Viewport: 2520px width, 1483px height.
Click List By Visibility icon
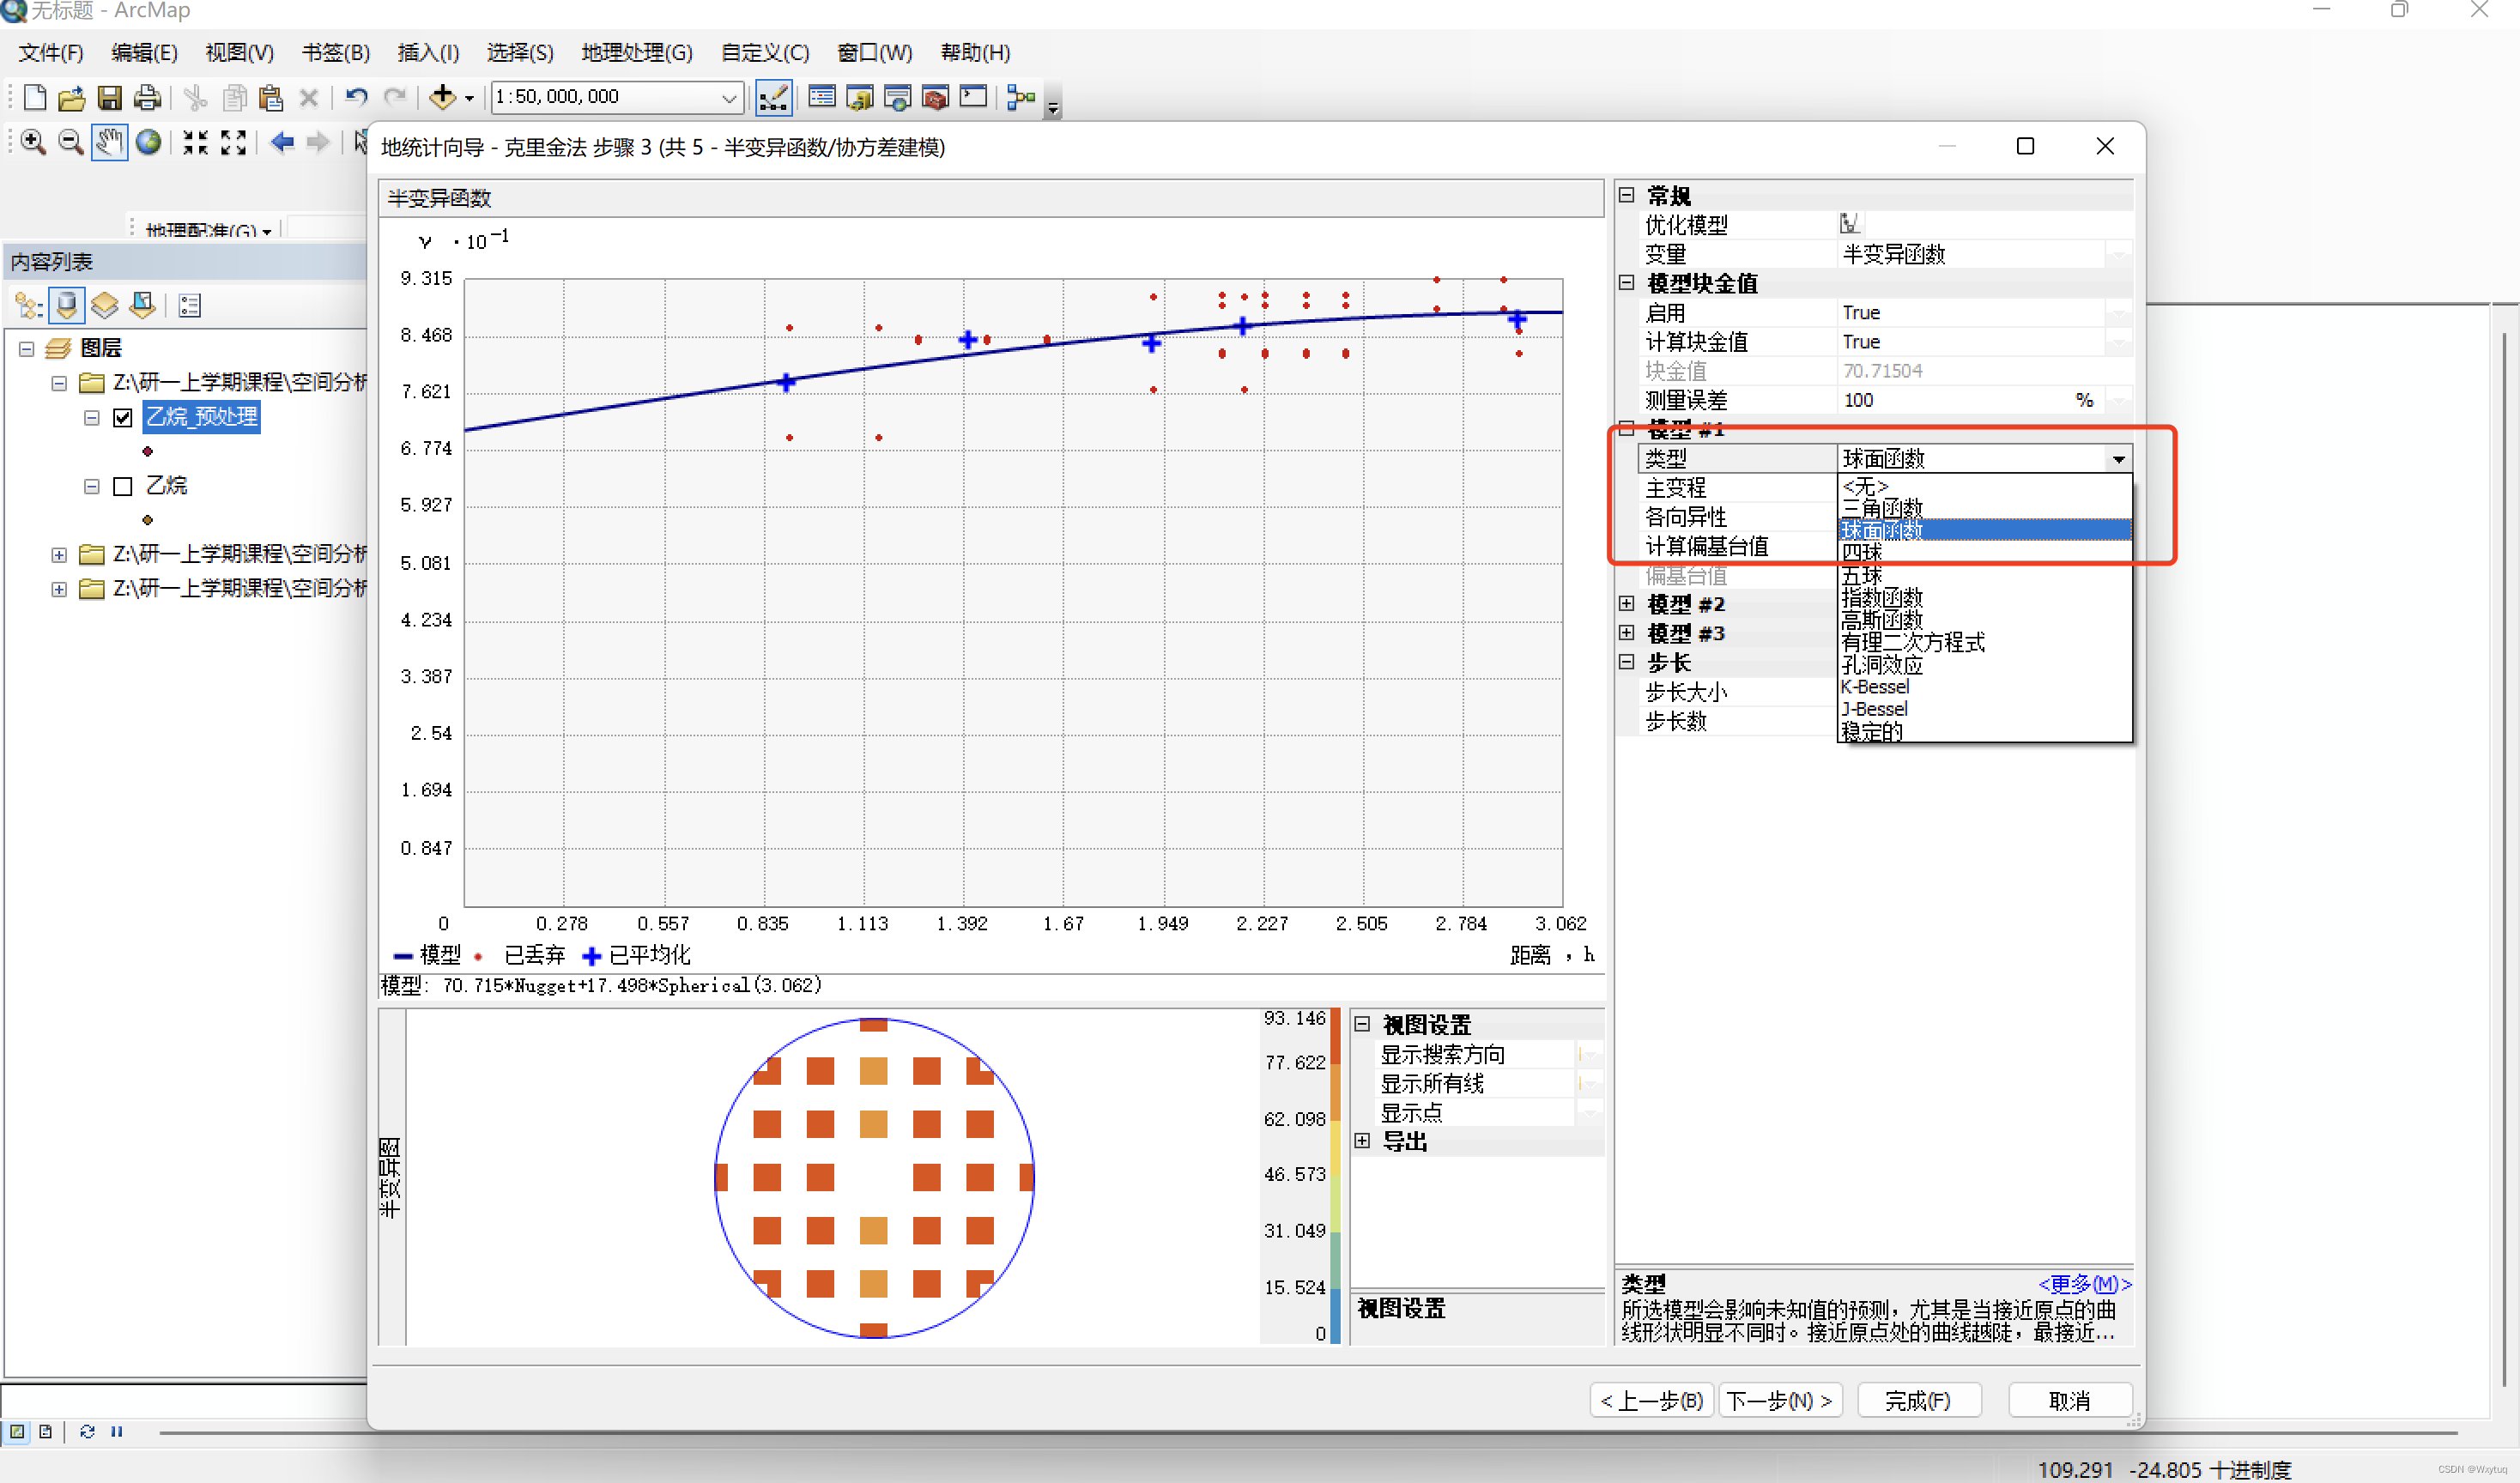tap(104, 305)
